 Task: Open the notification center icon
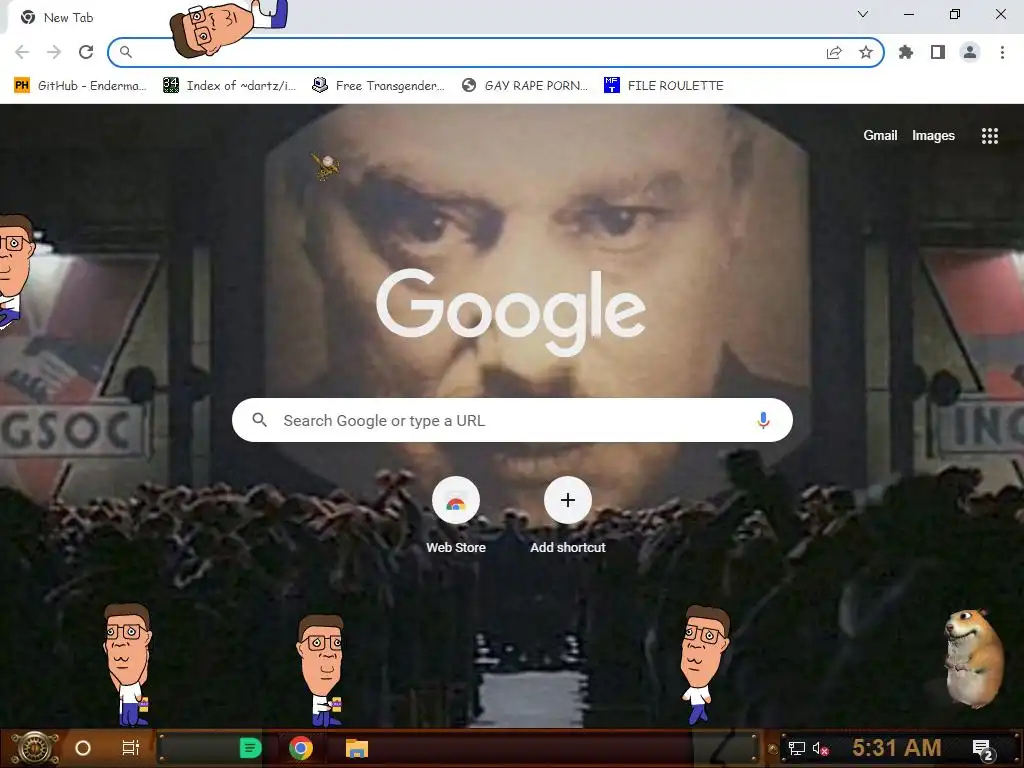click(x=983, y=749)
